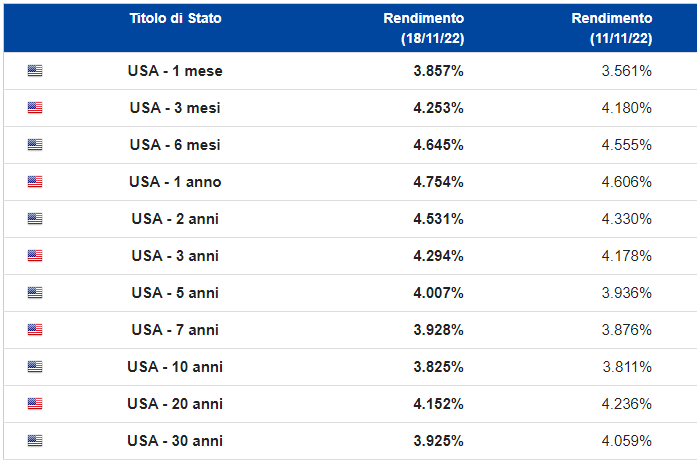Click the flag icon beside USA - 5 anni
The height and width of the screenshot is (462, 697).
tap(35, 293)
